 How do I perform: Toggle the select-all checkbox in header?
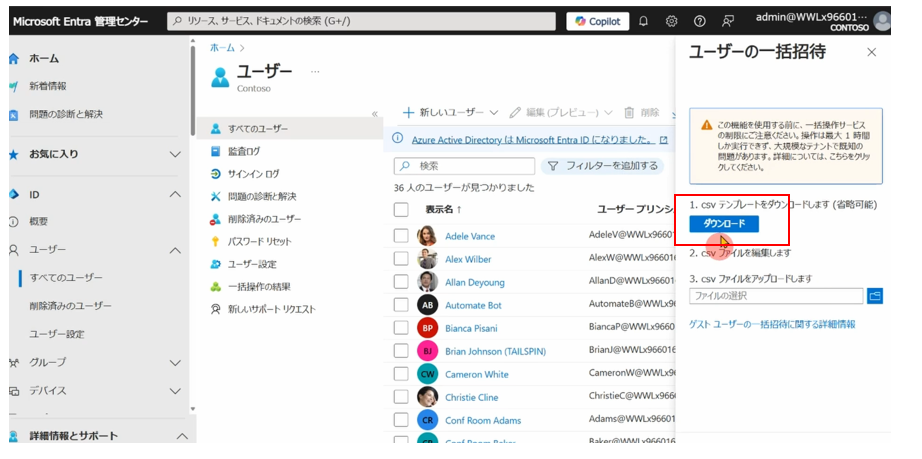pyautogui.click(x=401, y=210)
